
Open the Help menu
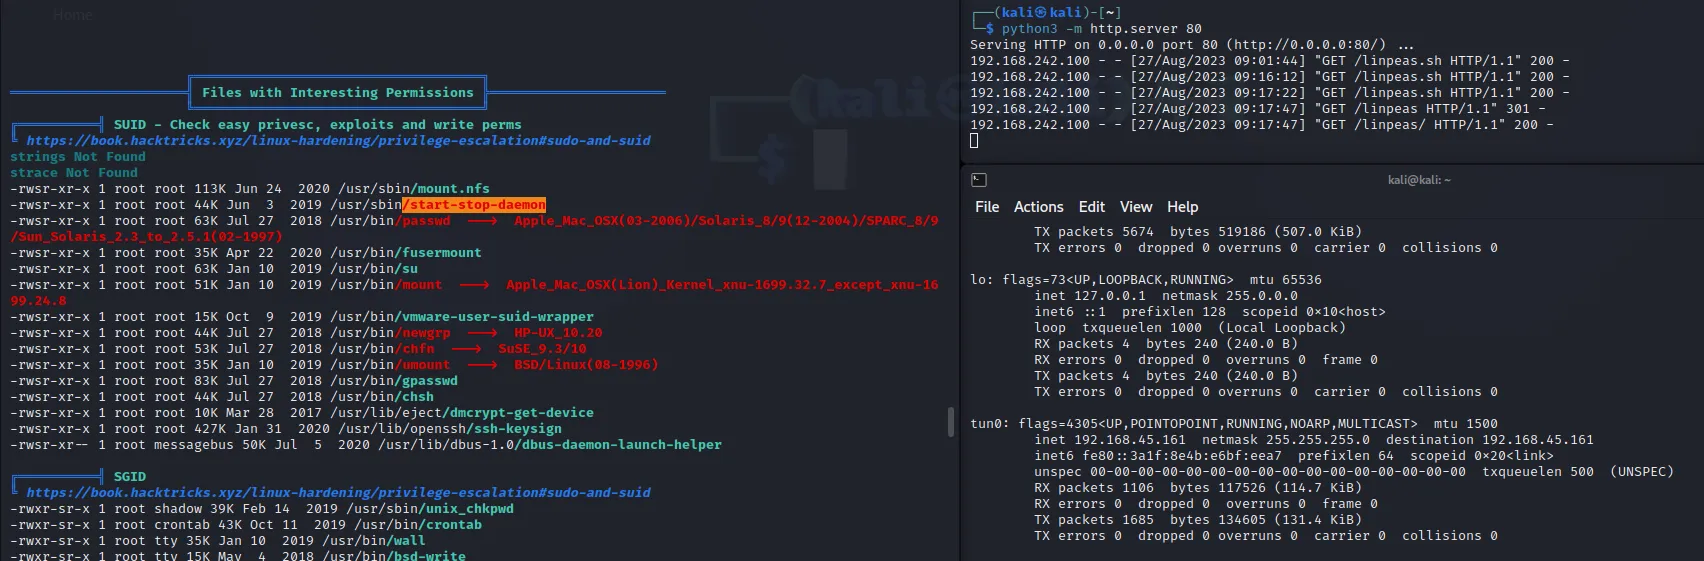point(1182,207)
